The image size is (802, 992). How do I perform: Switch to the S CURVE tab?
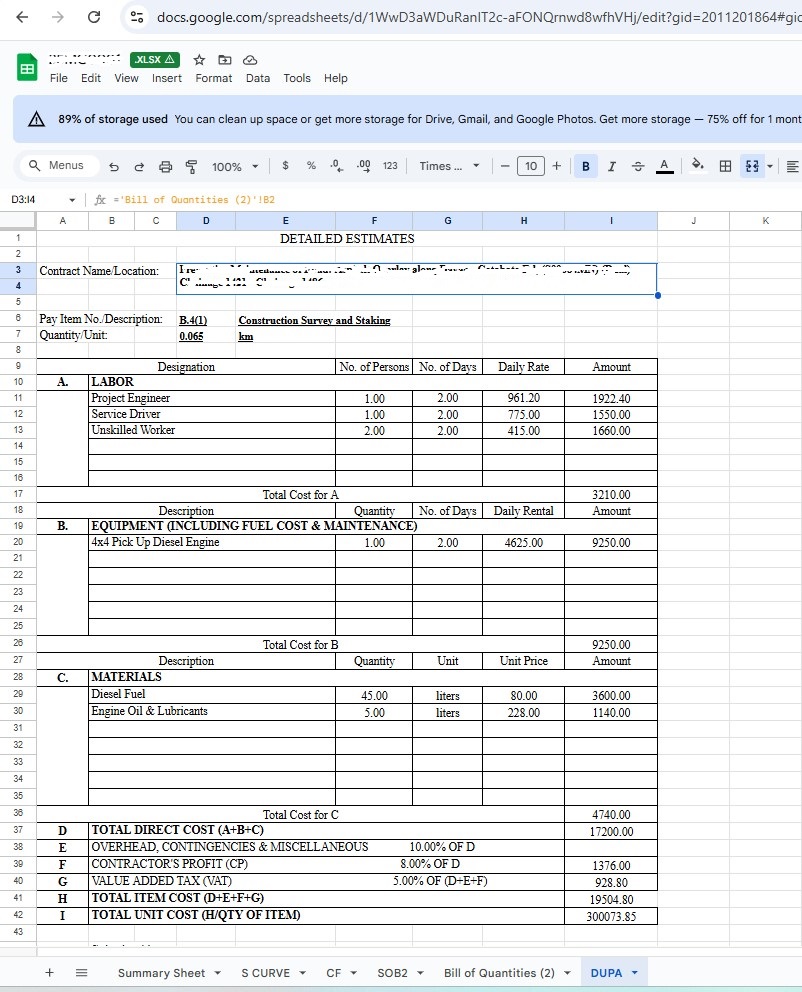pyautogui.click(x=266, y=973)
